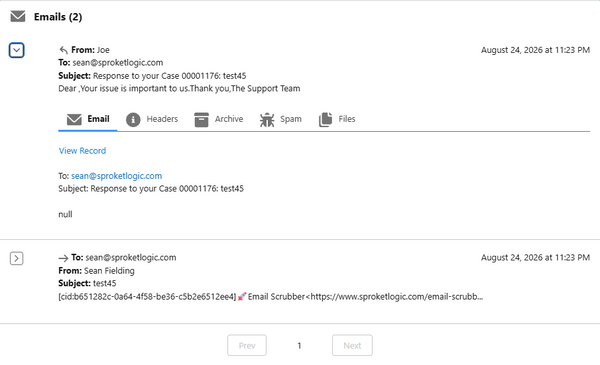Open the Files tab

coord(337,119)
